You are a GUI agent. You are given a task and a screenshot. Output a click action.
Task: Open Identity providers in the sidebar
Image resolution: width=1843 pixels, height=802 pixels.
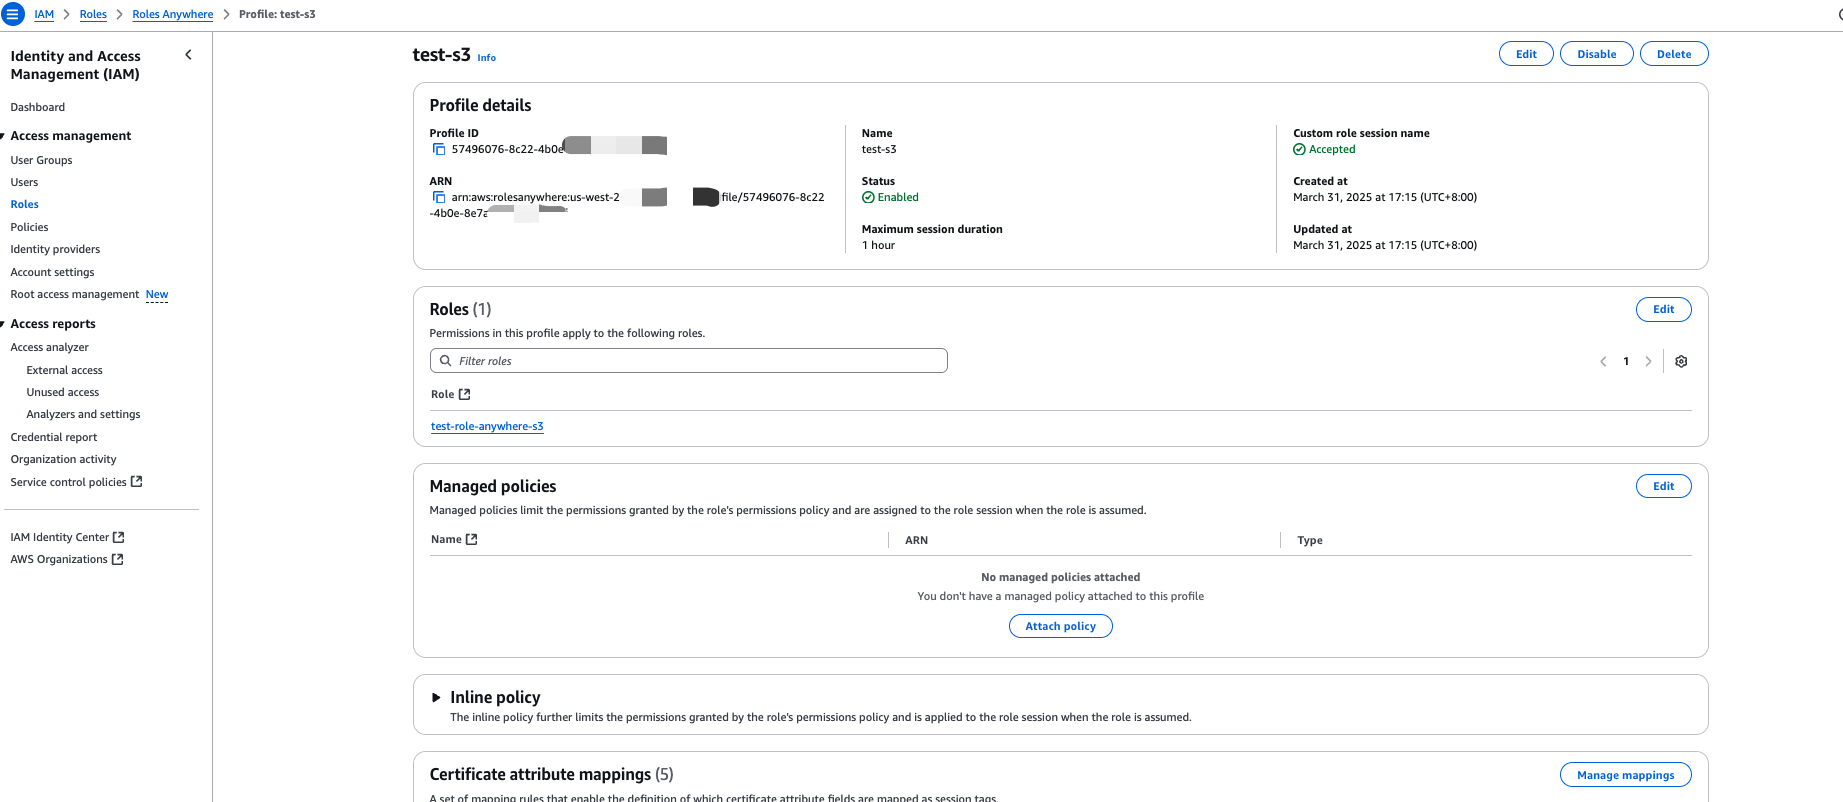[55, 249]
